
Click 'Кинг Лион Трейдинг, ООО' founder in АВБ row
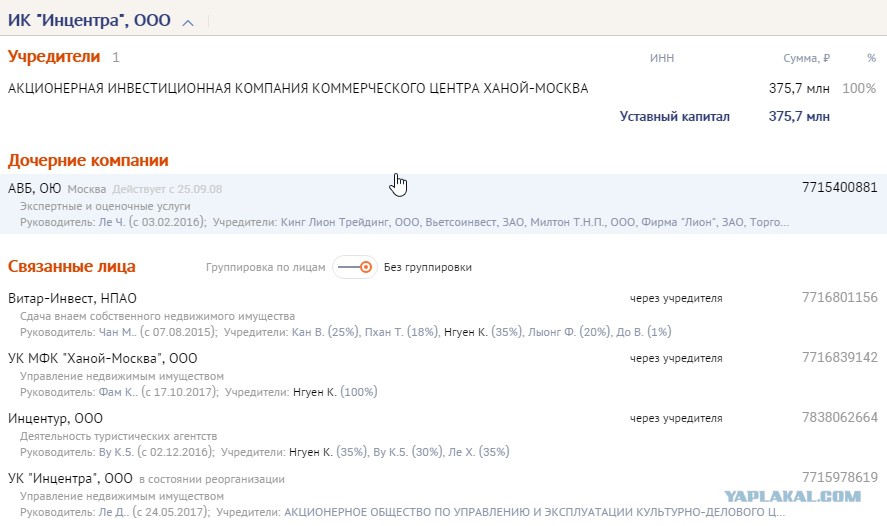(x=350, y=222)
